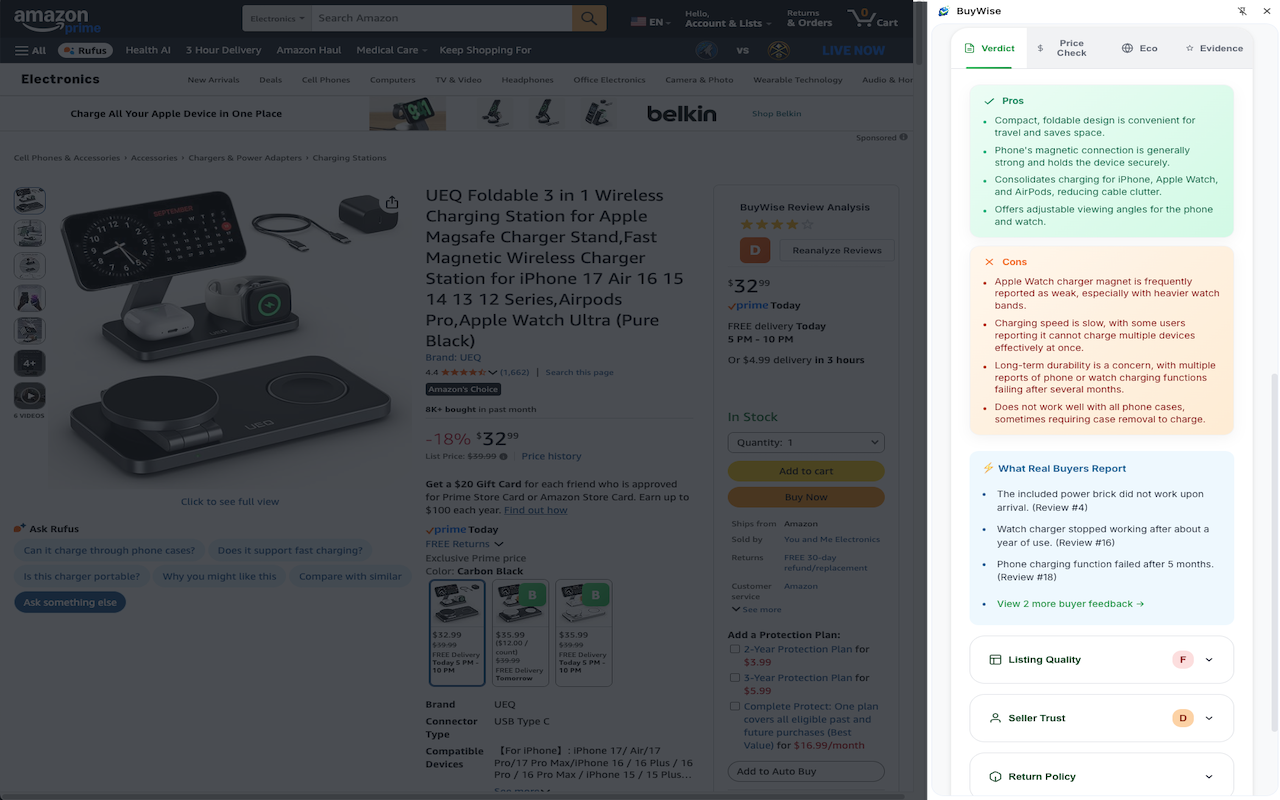Unpin the BuyWise side panel

tap(1242, 11)
